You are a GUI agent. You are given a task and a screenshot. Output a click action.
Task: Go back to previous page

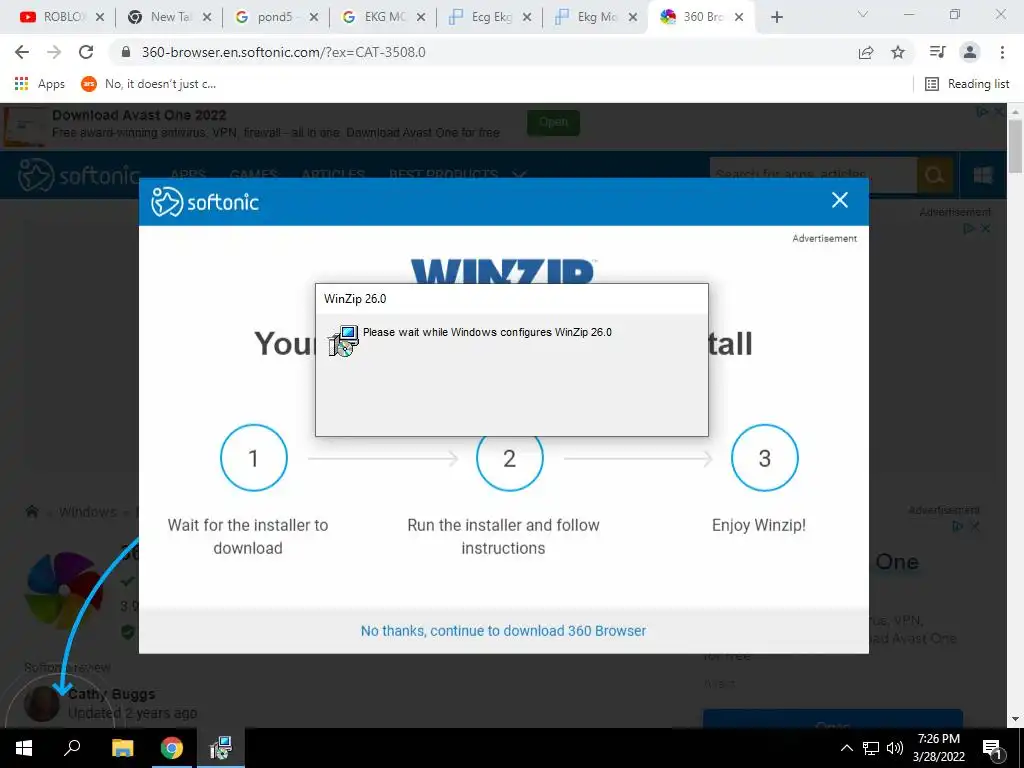pos(22,52)
